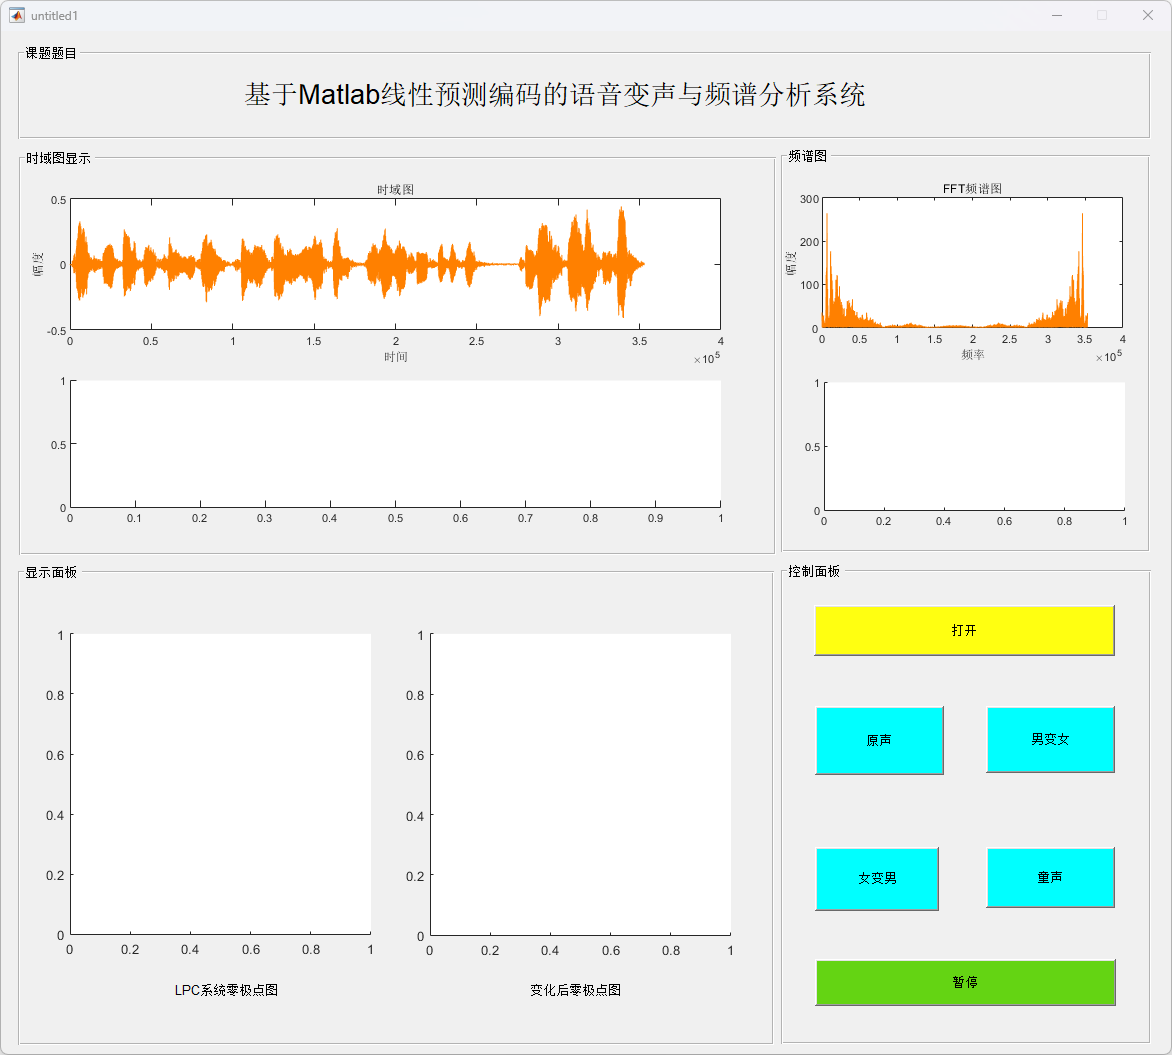Screen dimensions: 1172x1055
Task: Select the 童声 child voice button
Action: coord(1050,877)
